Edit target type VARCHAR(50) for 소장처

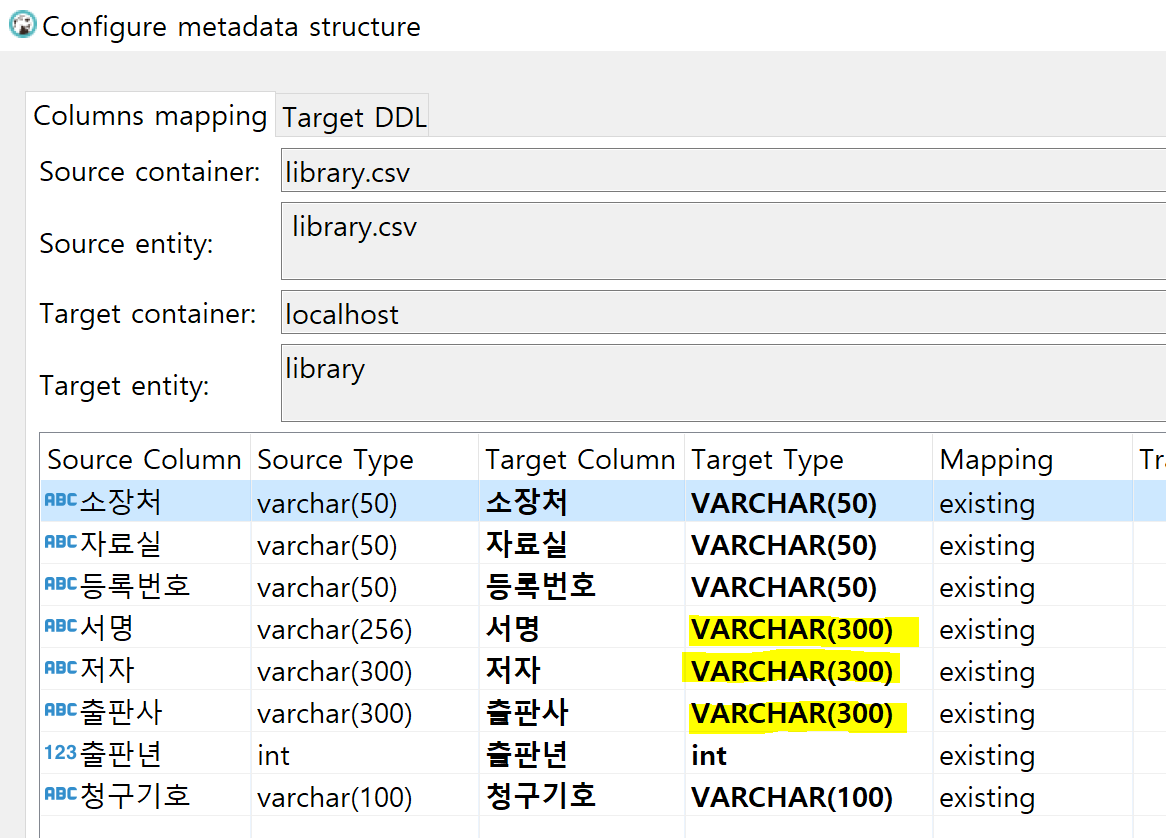click(784, 503)
